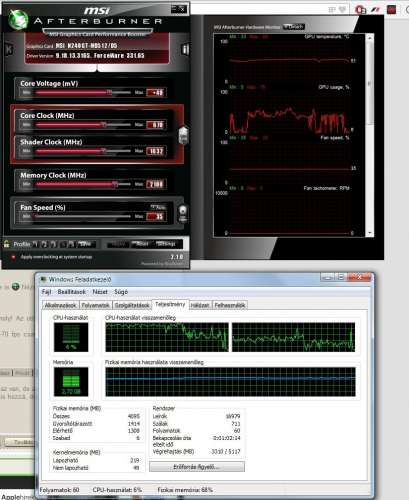This screenshot has height=500, width=409.
Task: Click the first CPU history graph
Action: pyautogui.click(x=167, y=337)
